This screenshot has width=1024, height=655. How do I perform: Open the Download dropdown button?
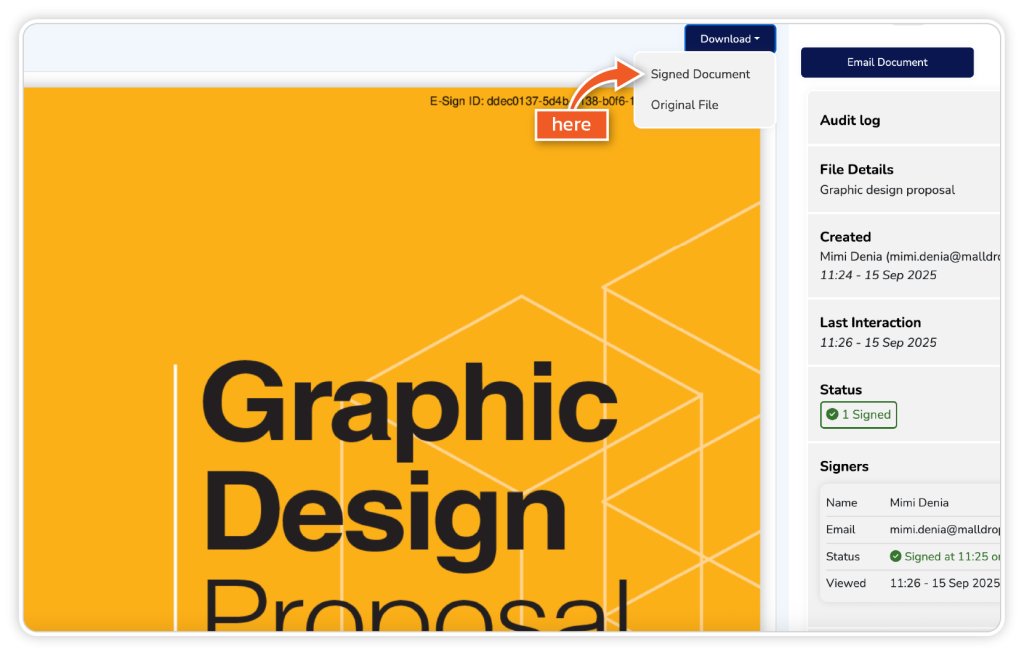pos(730,39)
